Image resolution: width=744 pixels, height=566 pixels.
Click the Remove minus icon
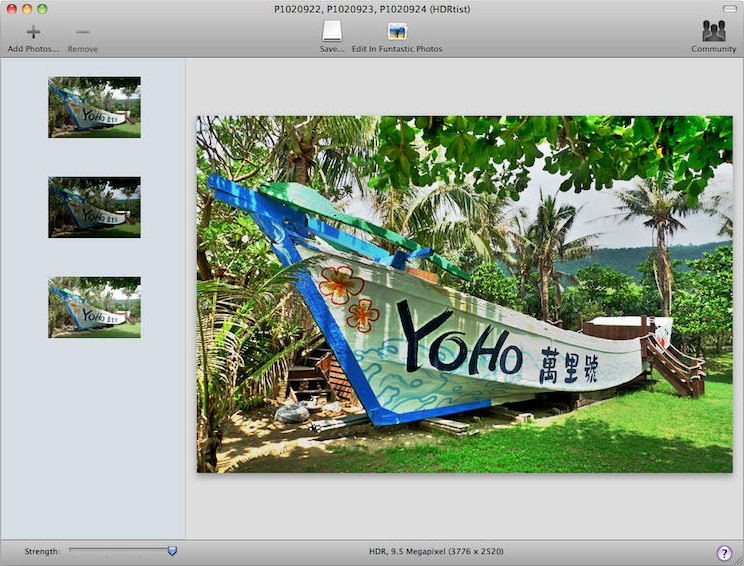83,32
